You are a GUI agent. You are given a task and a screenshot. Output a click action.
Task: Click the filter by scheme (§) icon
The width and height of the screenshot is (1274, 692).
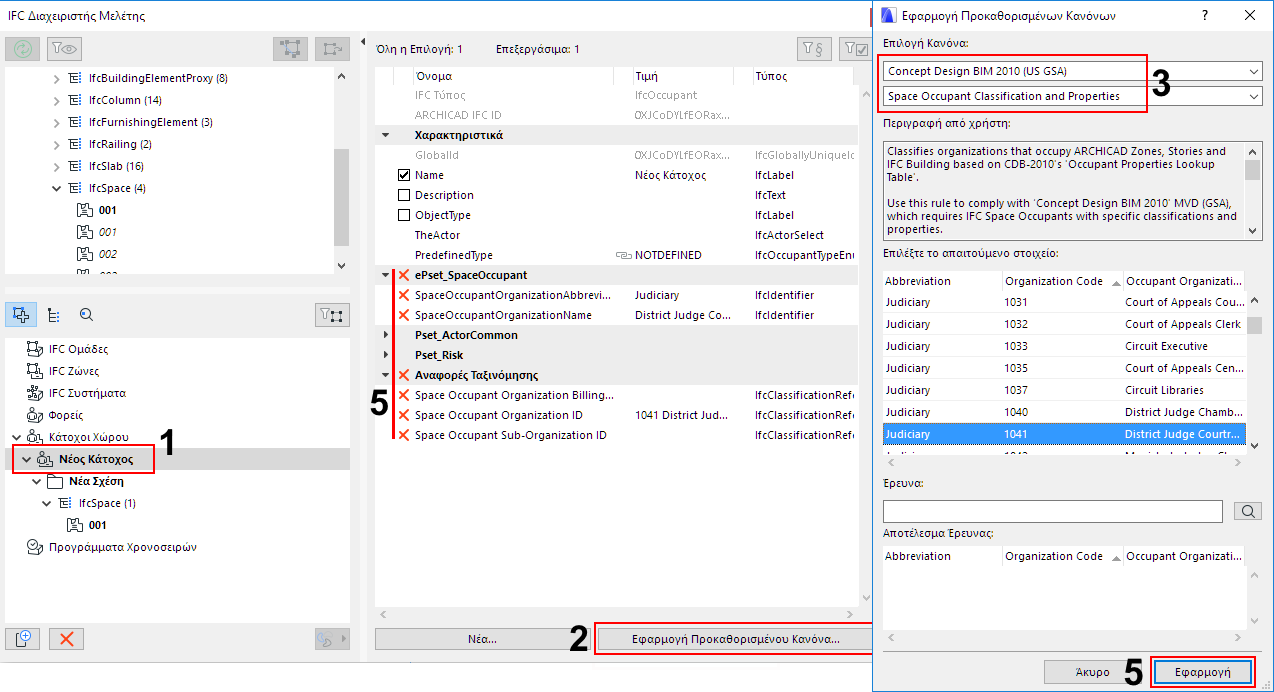pyautogui.click(x=814, y=48)
